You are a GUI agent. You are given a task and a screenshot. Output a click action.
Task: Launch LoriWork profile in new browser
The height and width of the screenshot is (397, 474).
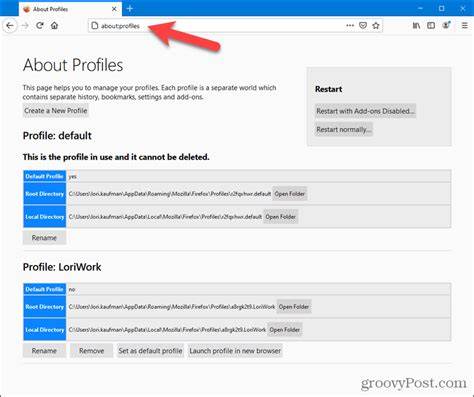pos(235,351)
